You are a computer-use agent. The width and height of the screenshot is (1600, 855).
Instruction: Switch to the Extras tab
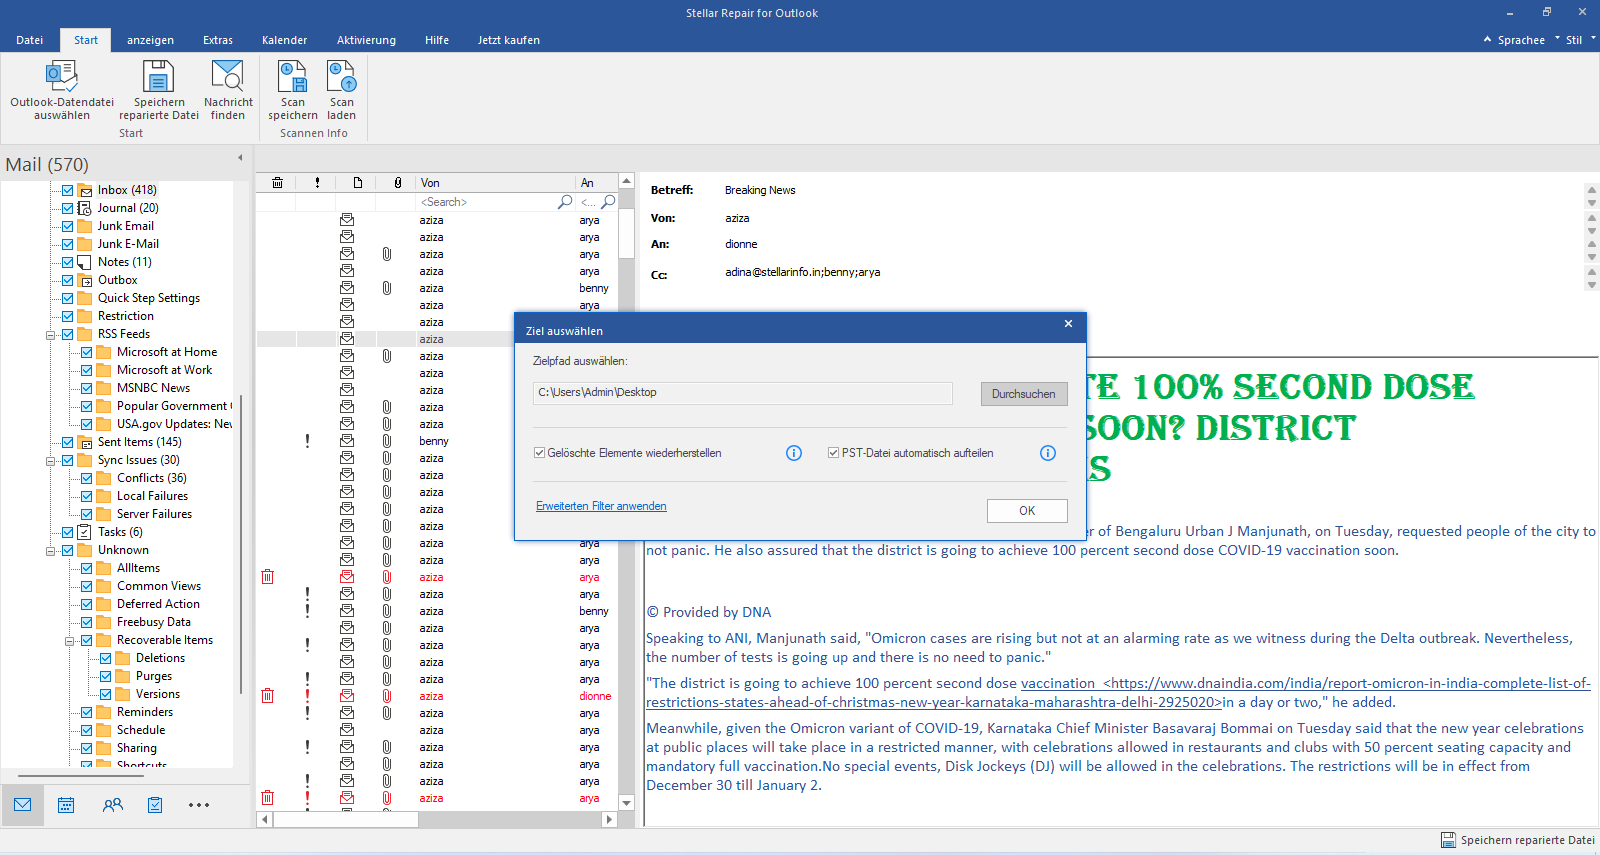(217, 40)
